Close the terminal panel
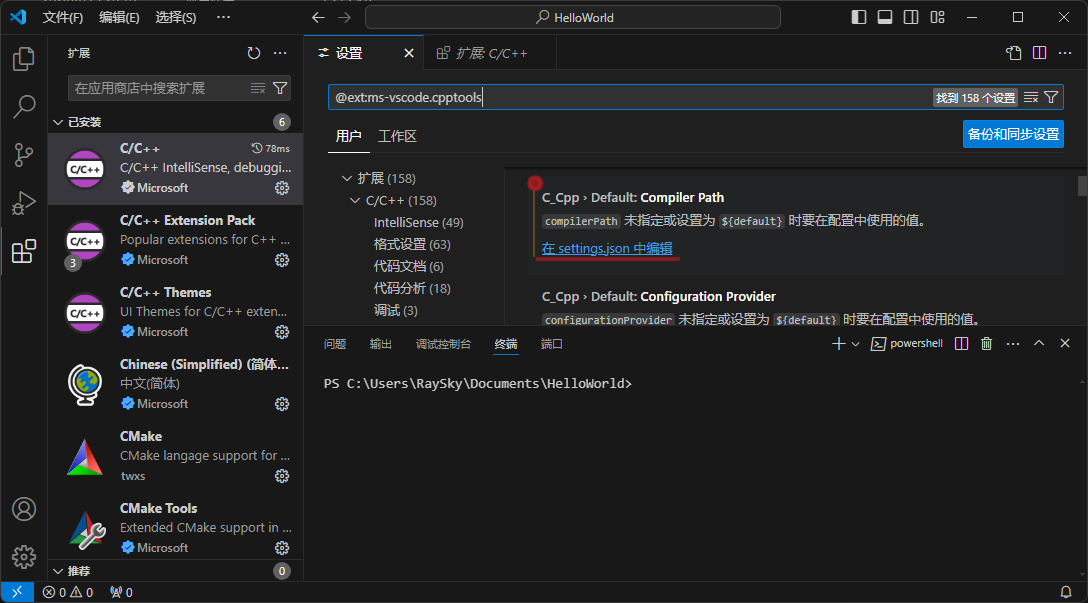The height and width of the screenshot is (603, 1088). 1065,343
